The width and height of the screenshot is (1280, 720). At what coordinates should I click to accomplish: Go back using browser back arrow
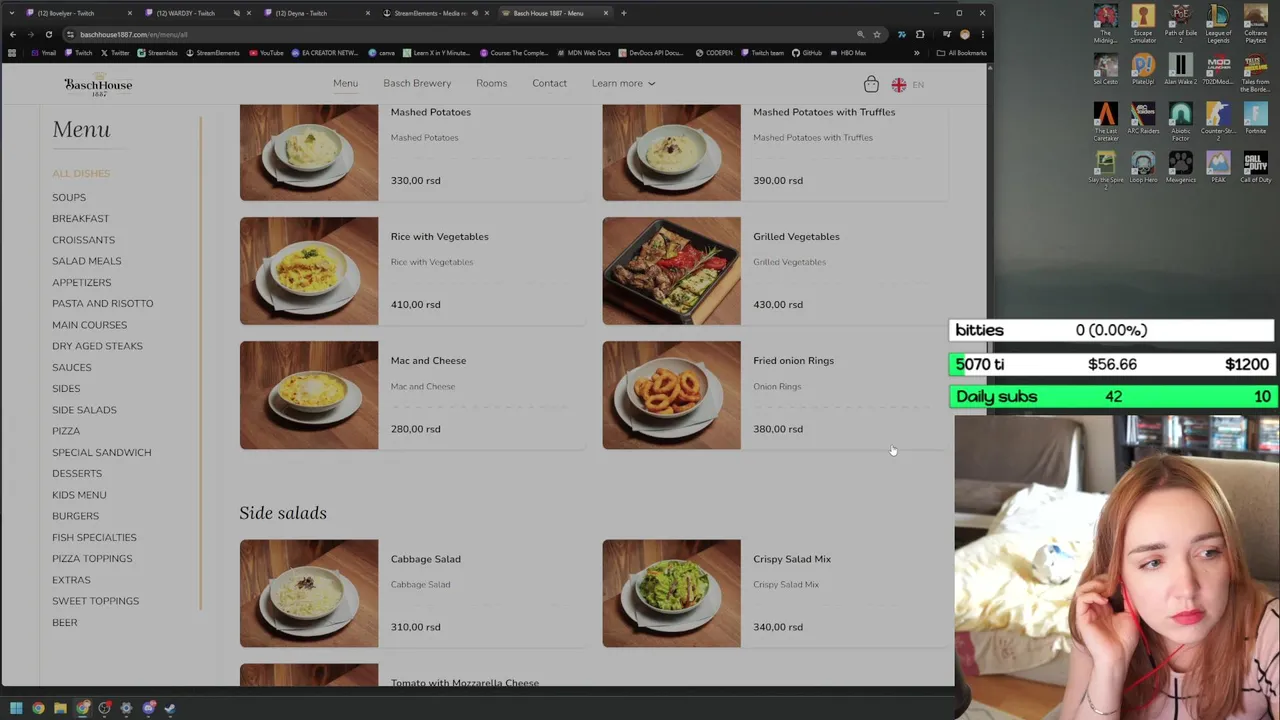point(12,34)
